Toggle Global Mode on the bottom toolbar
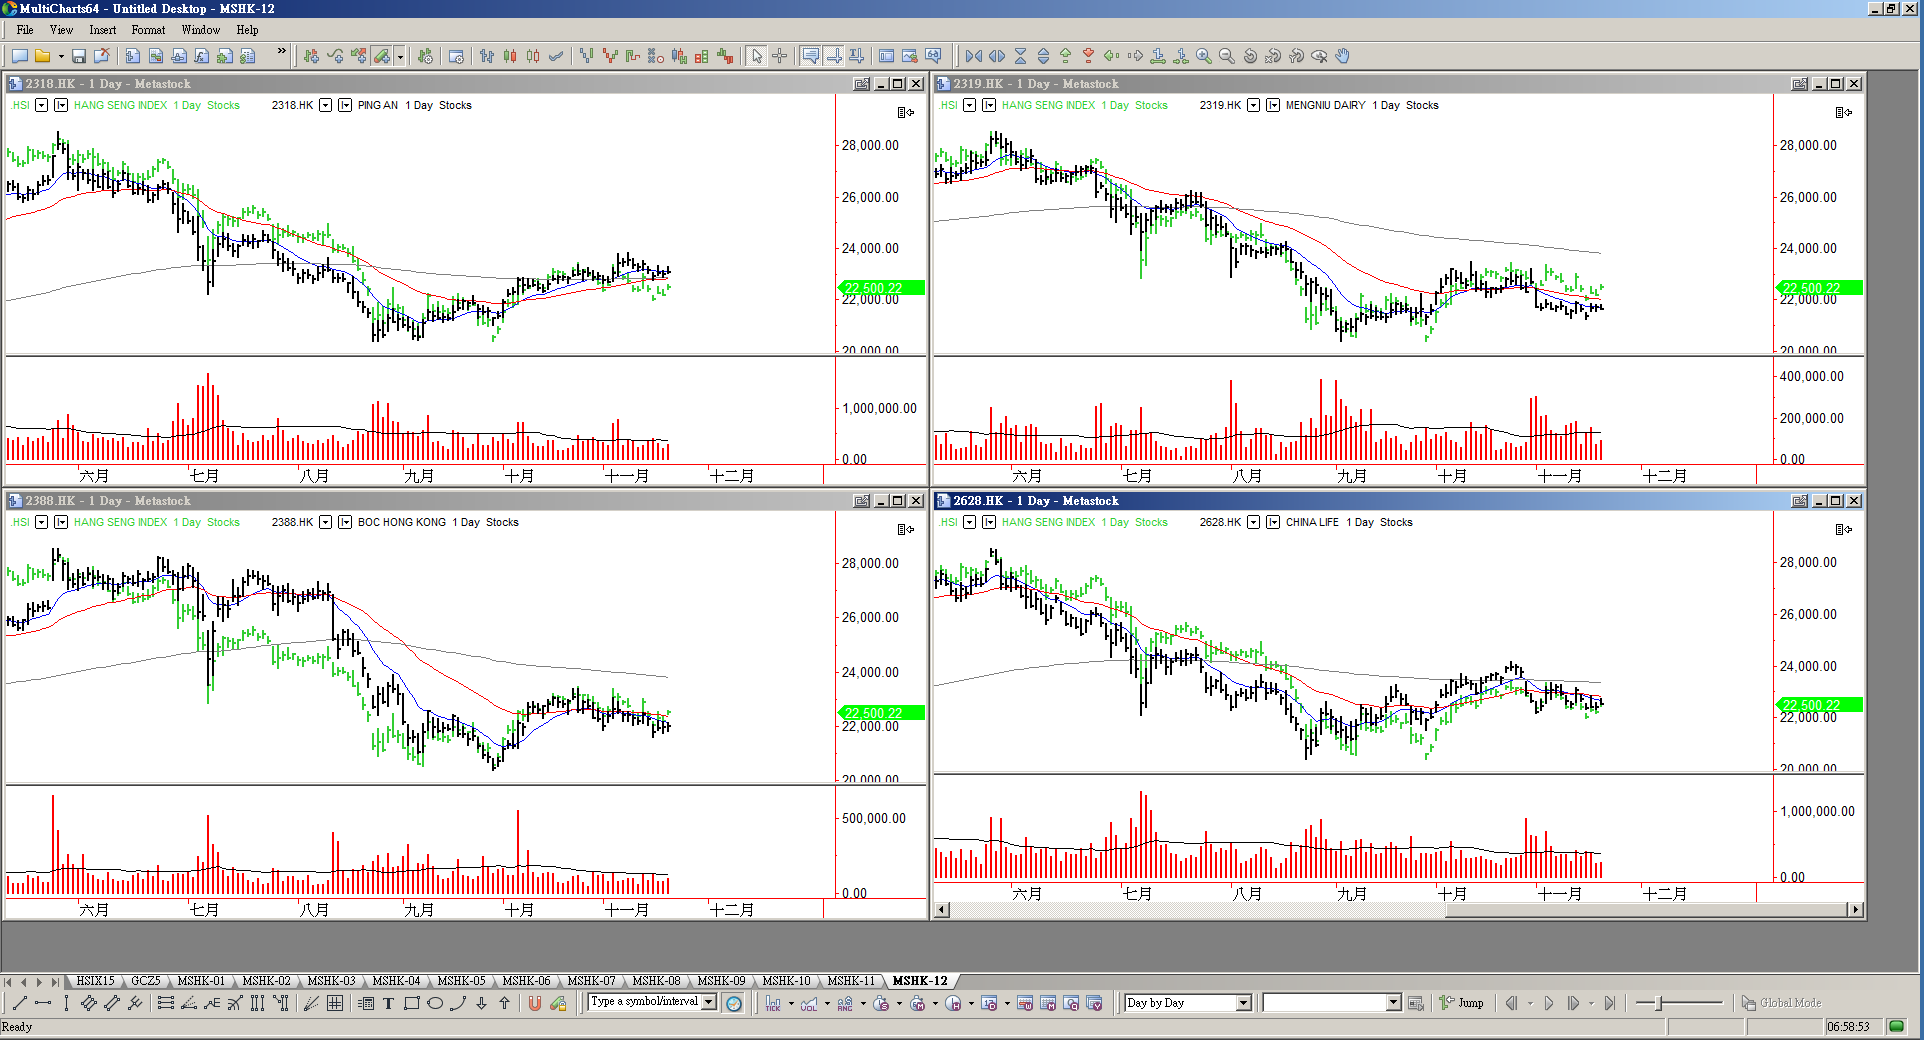This screenshot has width=1924, height=1057. 1781,1003
